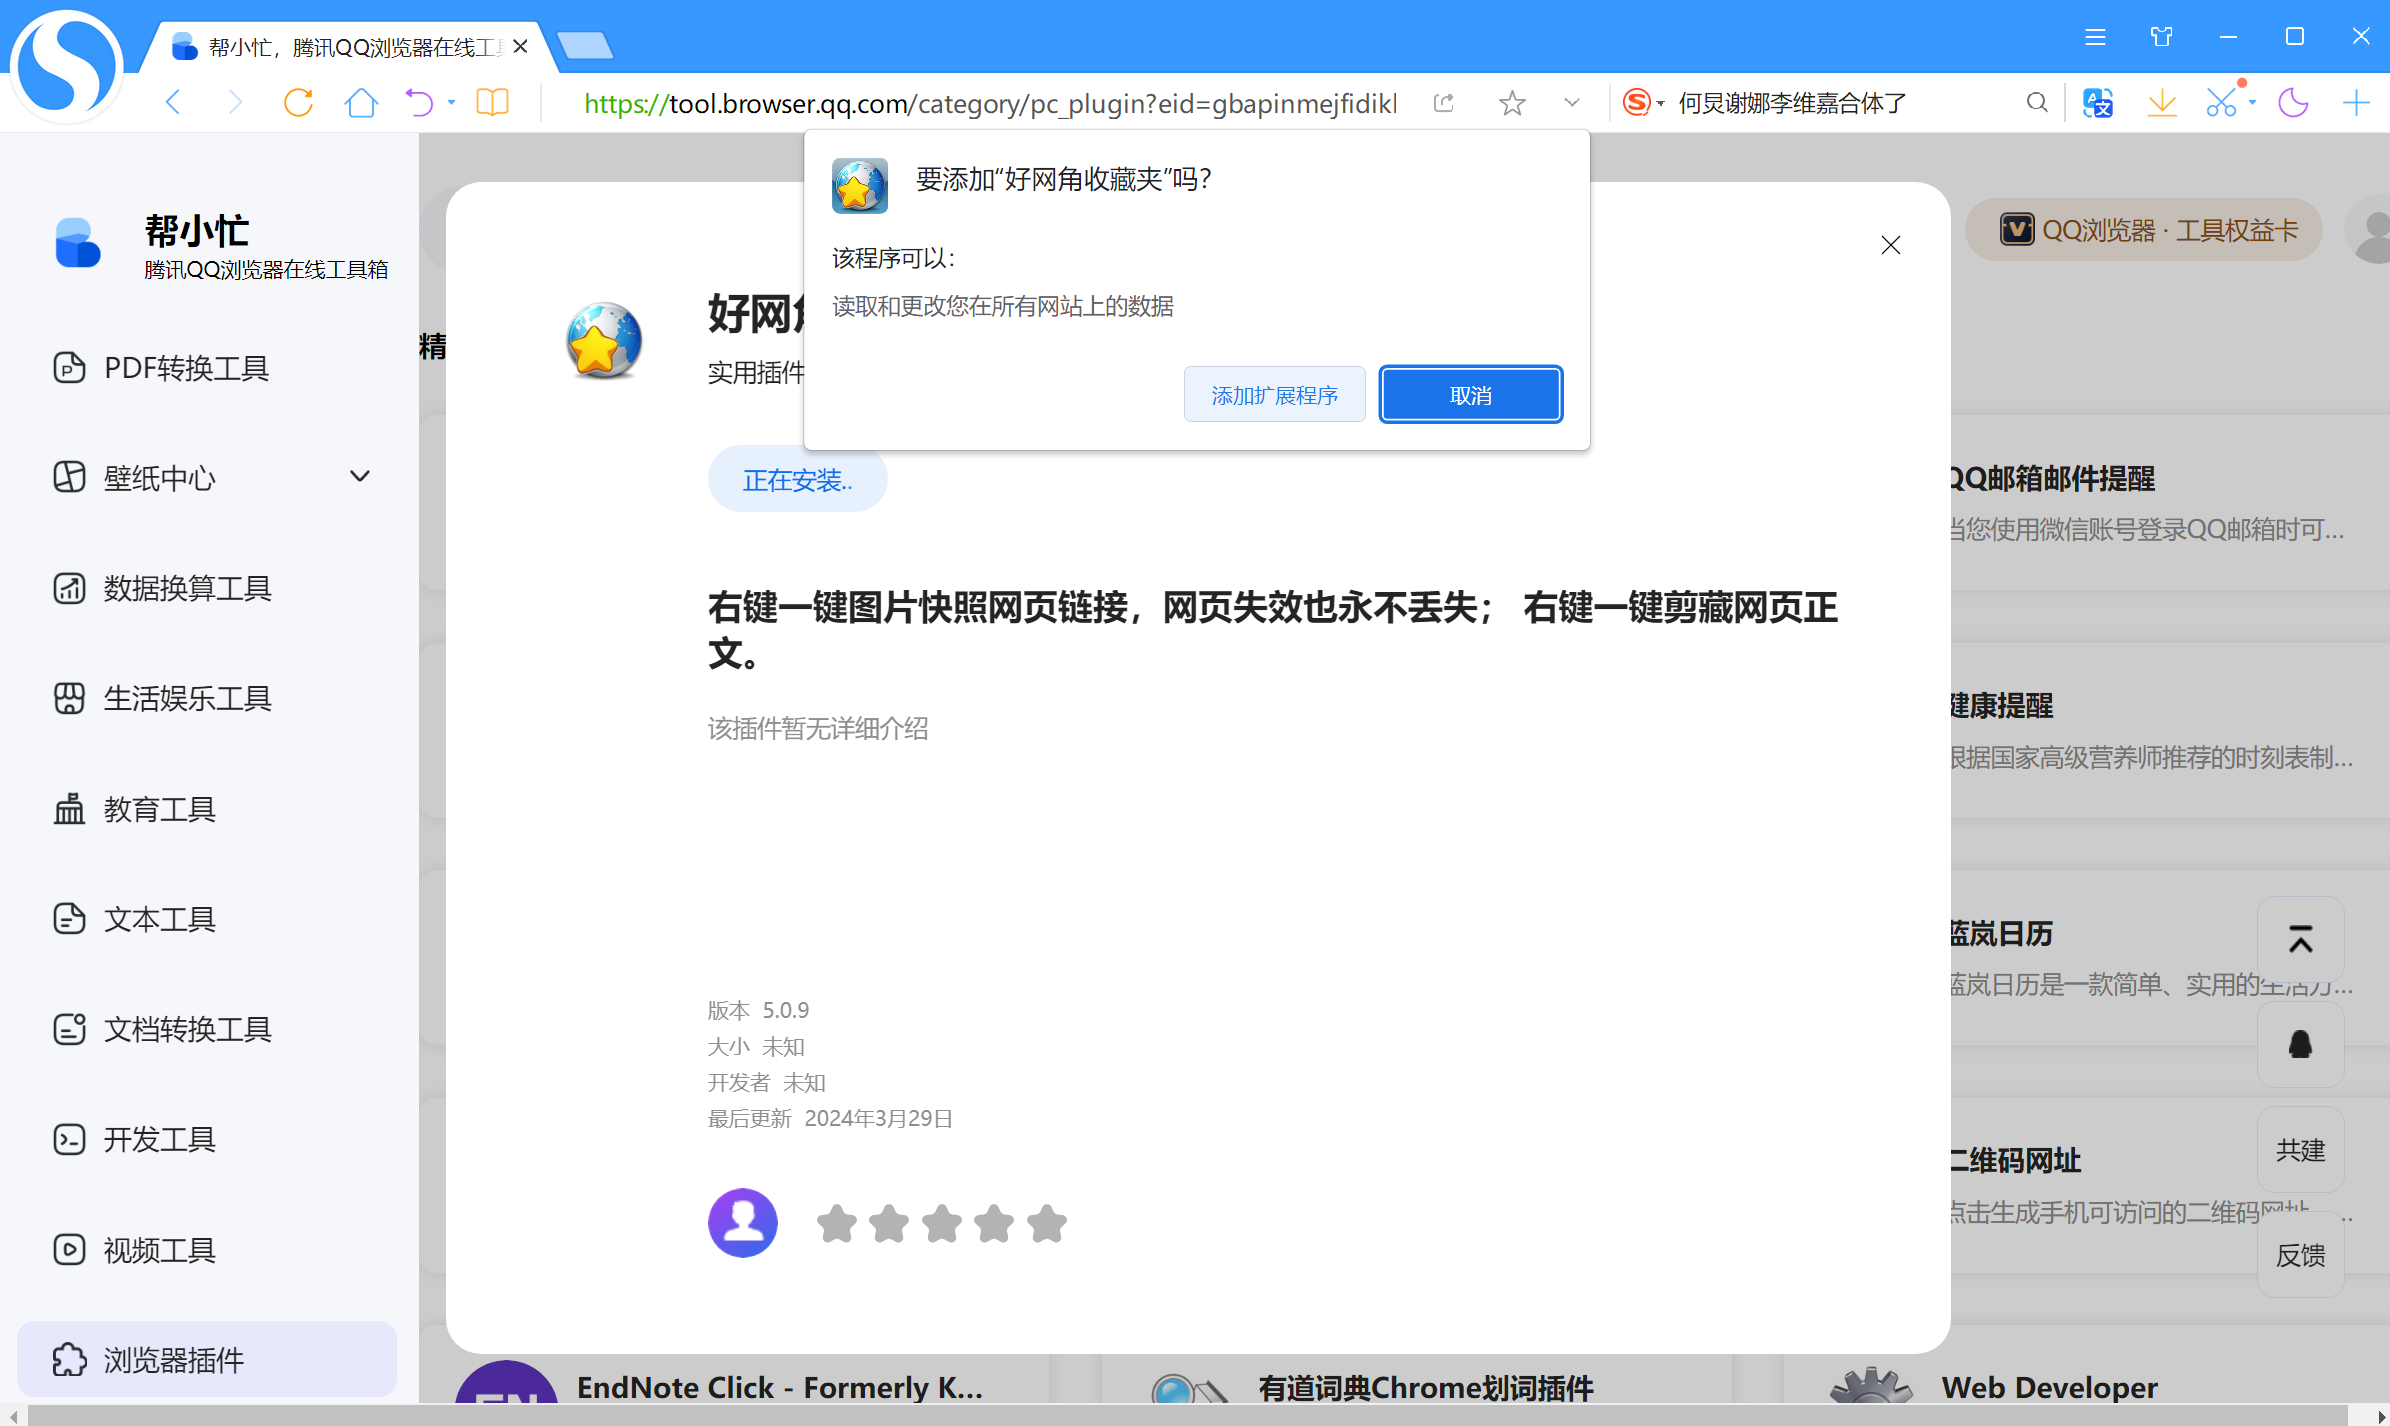Click 添加扩展程序 button
The image size is (2390, 1426).
pos(1274,395)
